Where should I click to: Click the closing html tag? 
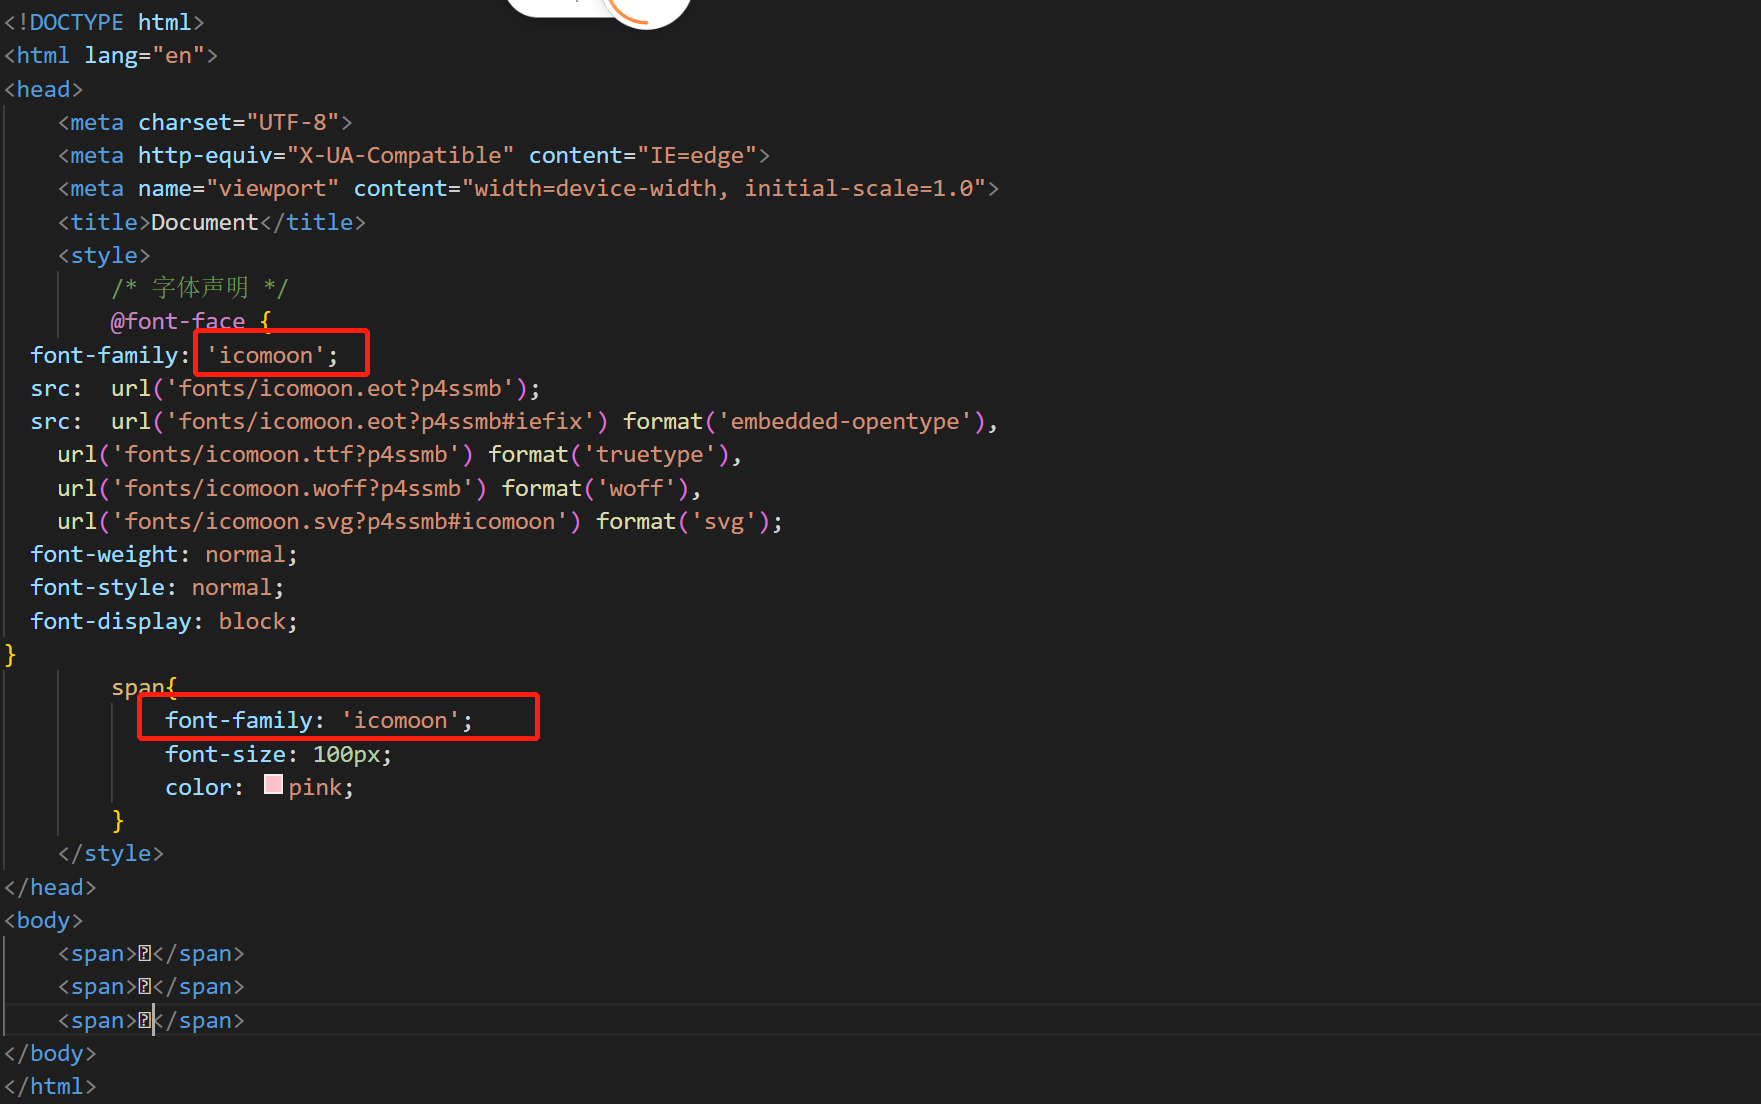click(50, 1086)
